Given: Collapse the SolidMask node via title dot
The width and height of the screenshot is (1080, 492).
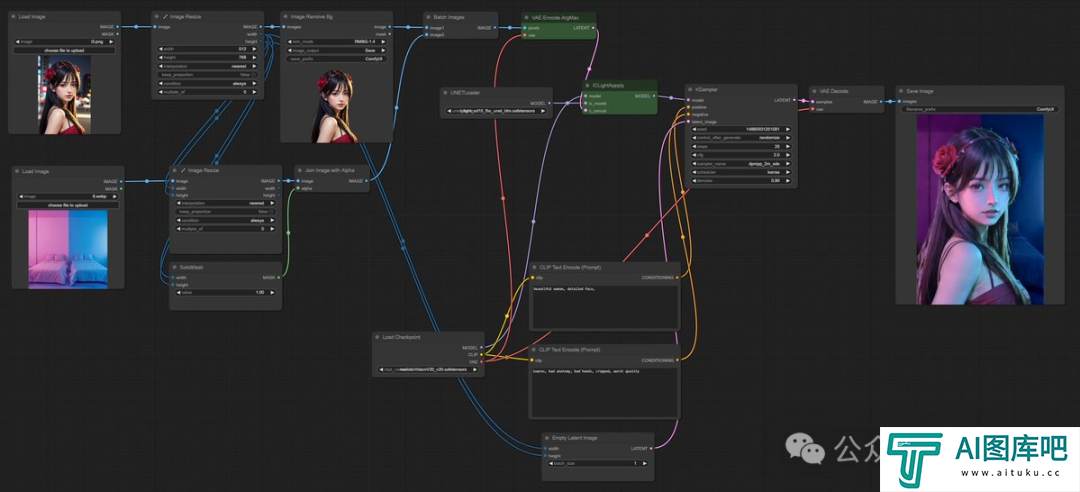Looking at the screenshot, I should (175, 267).
